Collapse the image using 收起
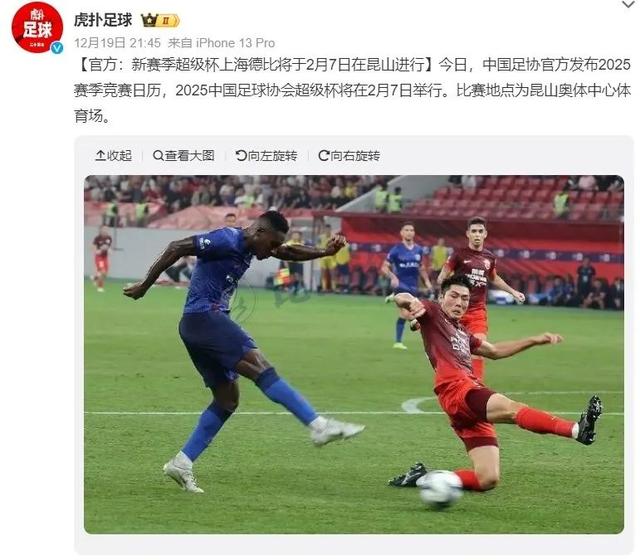 tap(113, 156)
